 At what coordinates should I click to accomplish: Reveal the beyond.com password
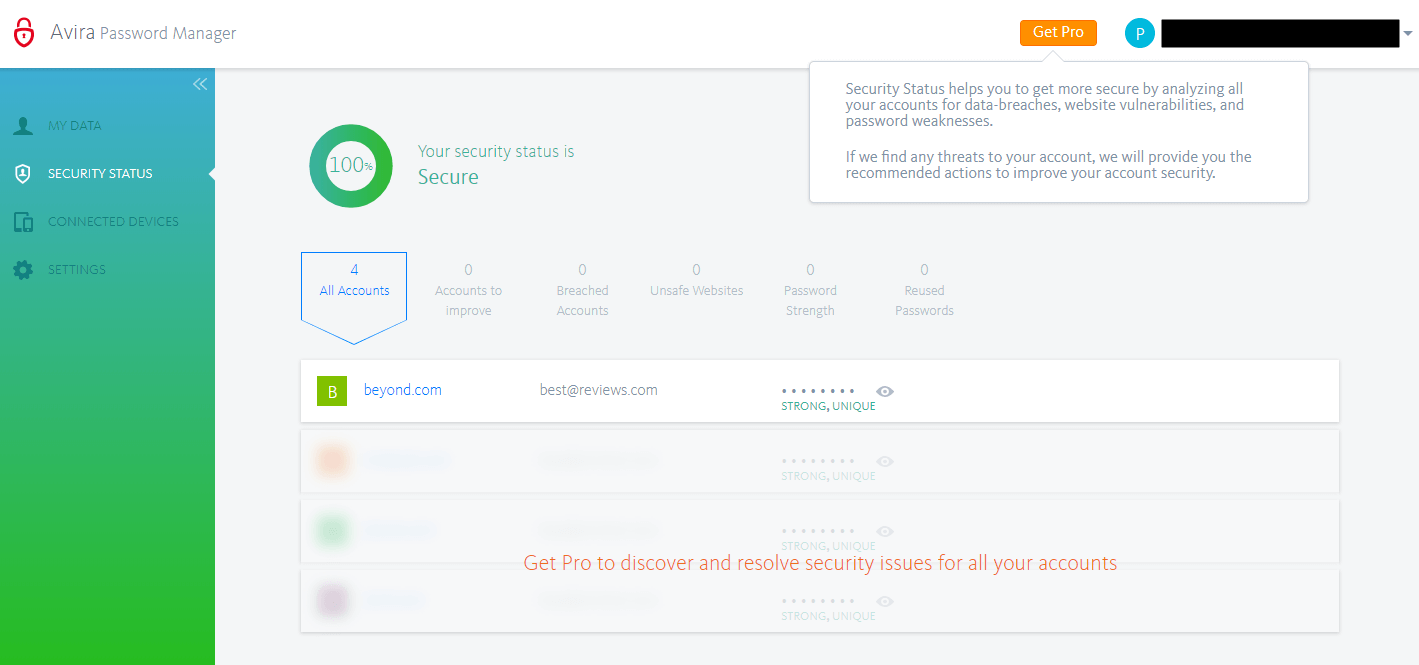click(x=884, y=390)
